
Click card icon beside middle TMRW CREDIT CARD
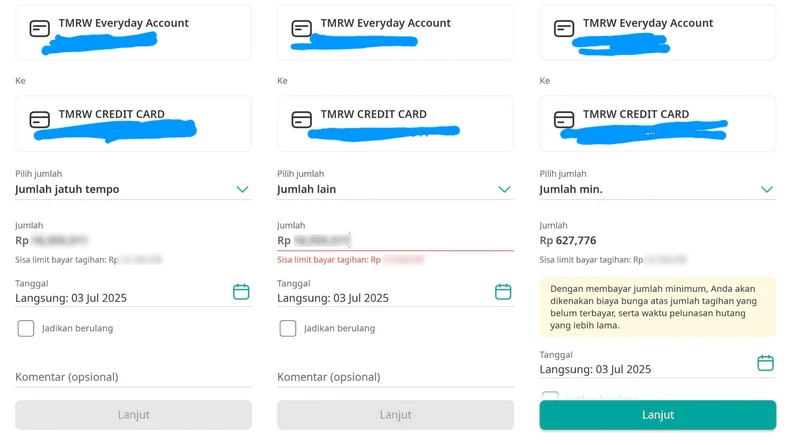pyautogui.click(x=302, y=120)
